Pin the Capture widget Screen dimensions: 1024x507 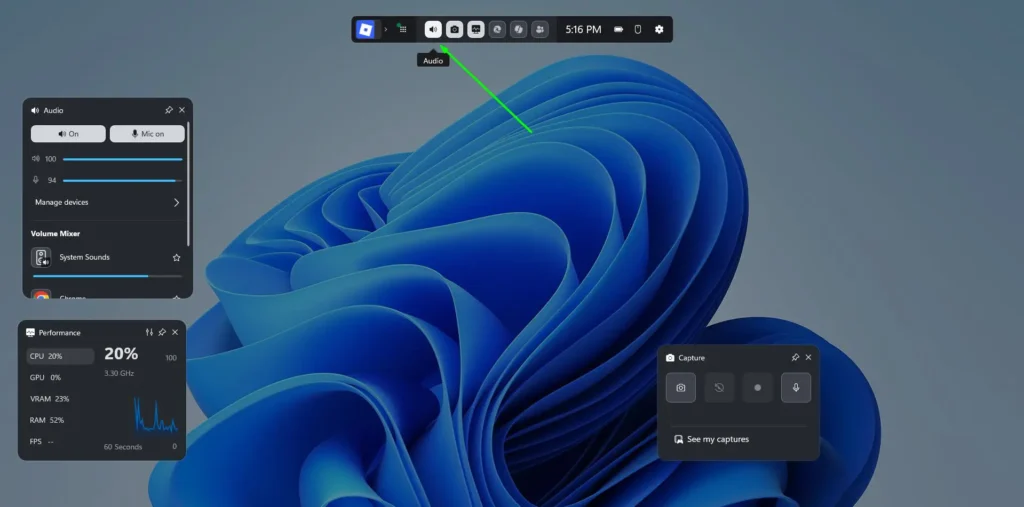pos(795,357)
